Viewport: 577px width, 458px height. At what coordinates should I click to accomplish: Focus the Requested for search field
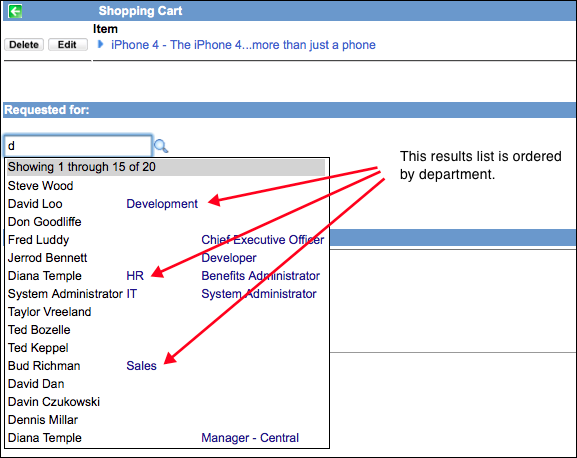78,146
